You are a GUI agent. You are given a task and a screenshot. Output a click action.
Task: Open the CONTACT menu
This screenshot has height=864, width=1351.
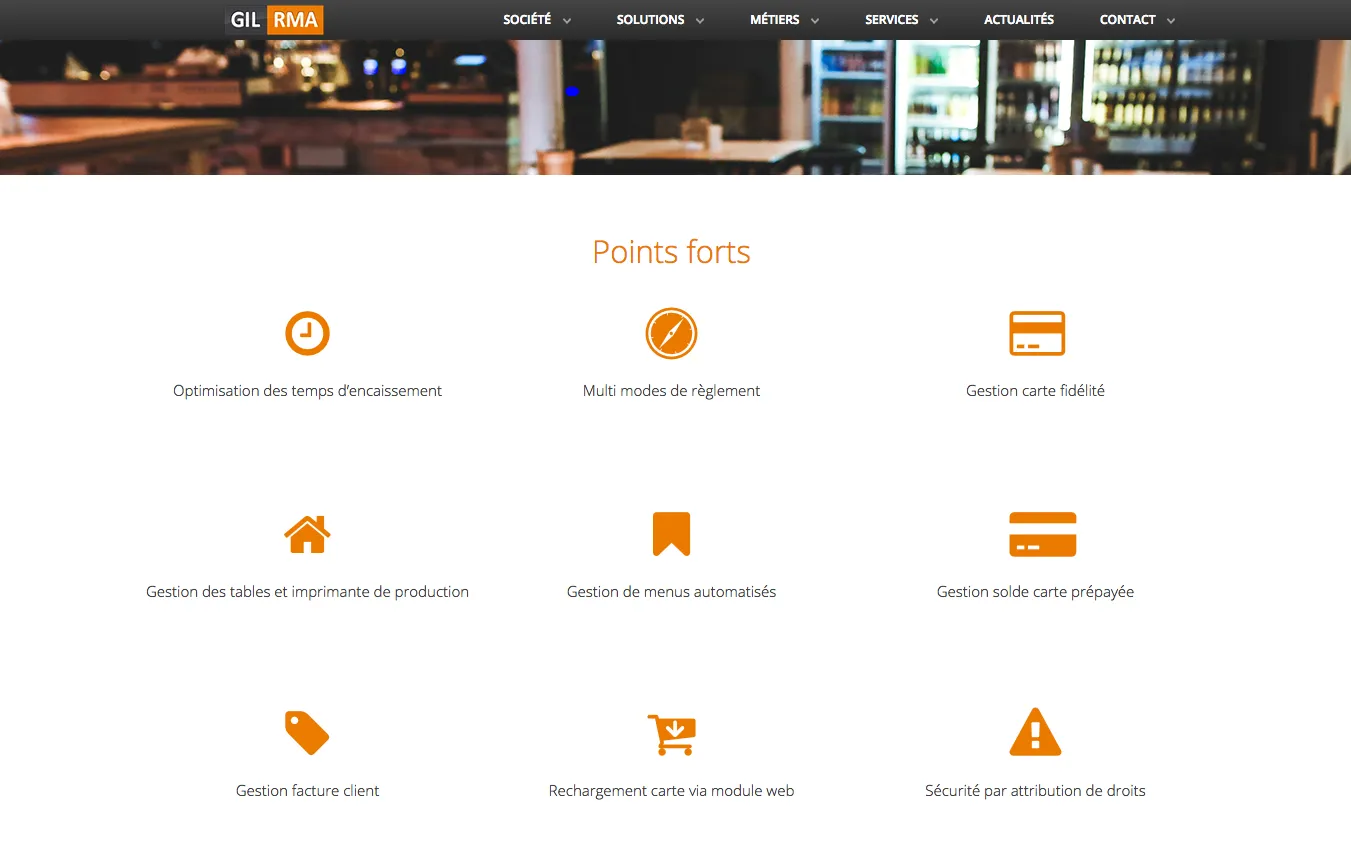pos(1127,20)
